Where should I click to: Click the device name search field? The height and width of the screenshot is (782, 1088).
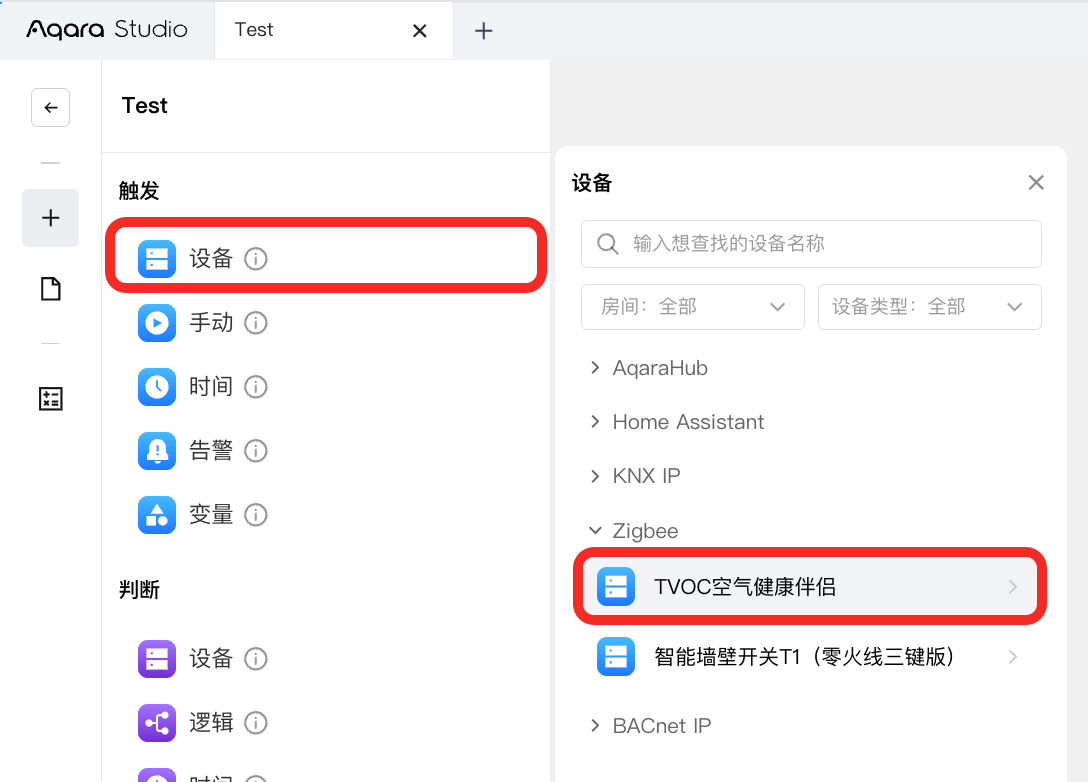811,244
